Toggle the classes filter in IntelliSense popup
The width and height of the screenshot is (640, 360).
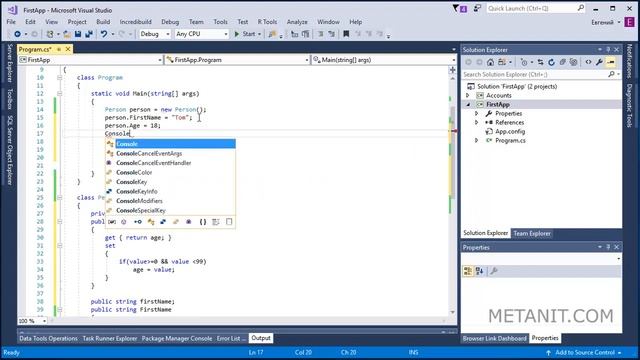(151, 222)
